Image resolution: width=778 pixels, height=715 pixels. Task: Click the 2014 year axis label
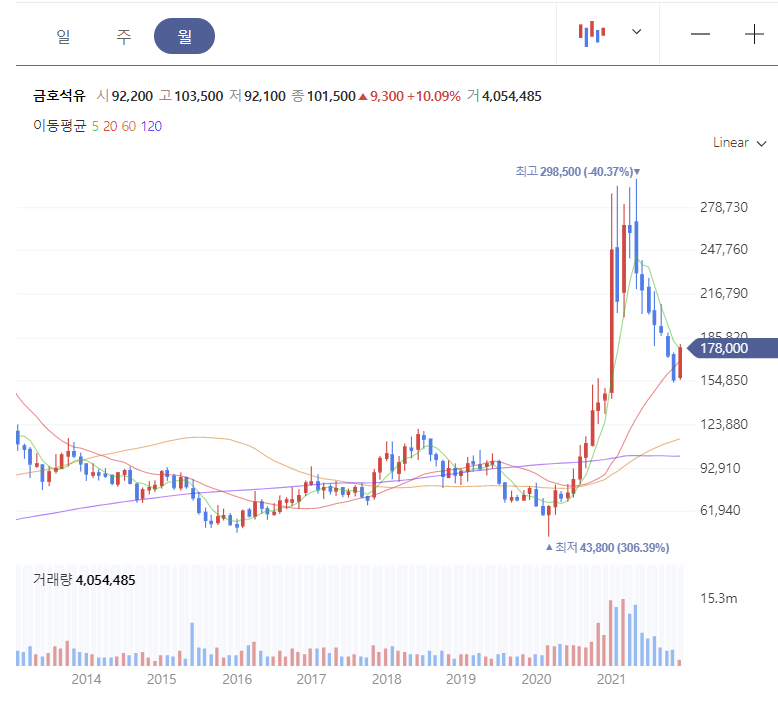pyautogui.click(x=86, y=679)
